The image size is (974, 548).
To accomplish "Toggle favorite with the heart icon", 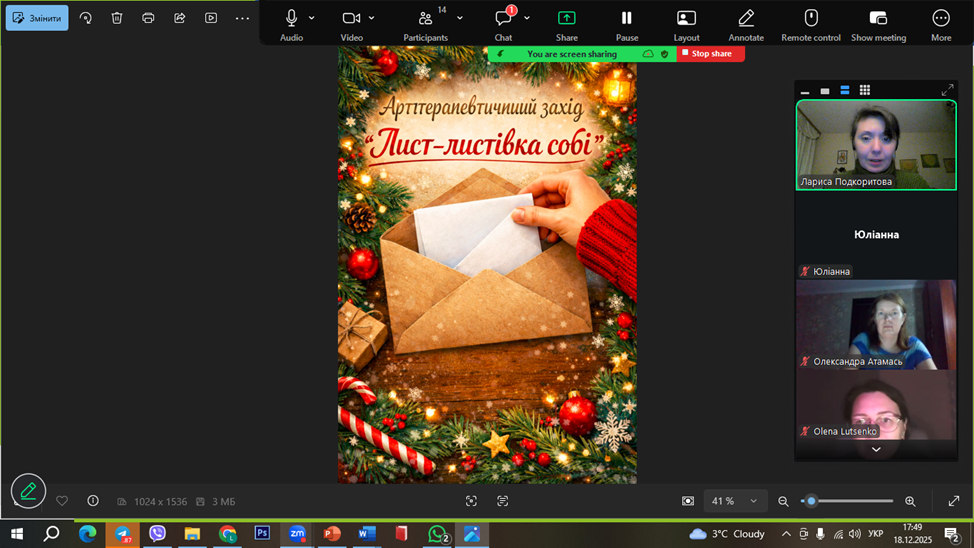I will tap(62, 501).
